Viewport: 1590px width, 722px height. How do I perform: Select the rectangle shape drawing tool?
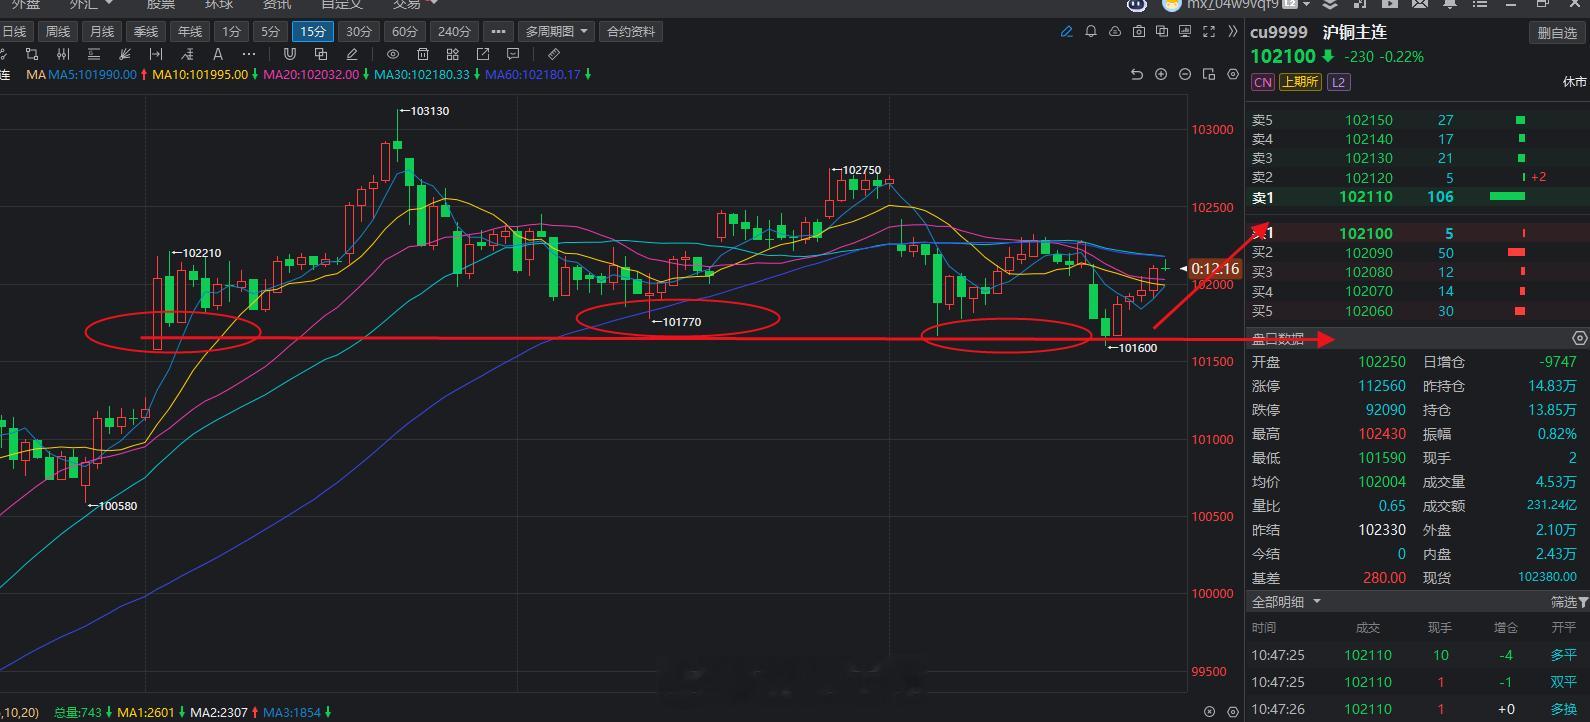click(x=32, y=54)
